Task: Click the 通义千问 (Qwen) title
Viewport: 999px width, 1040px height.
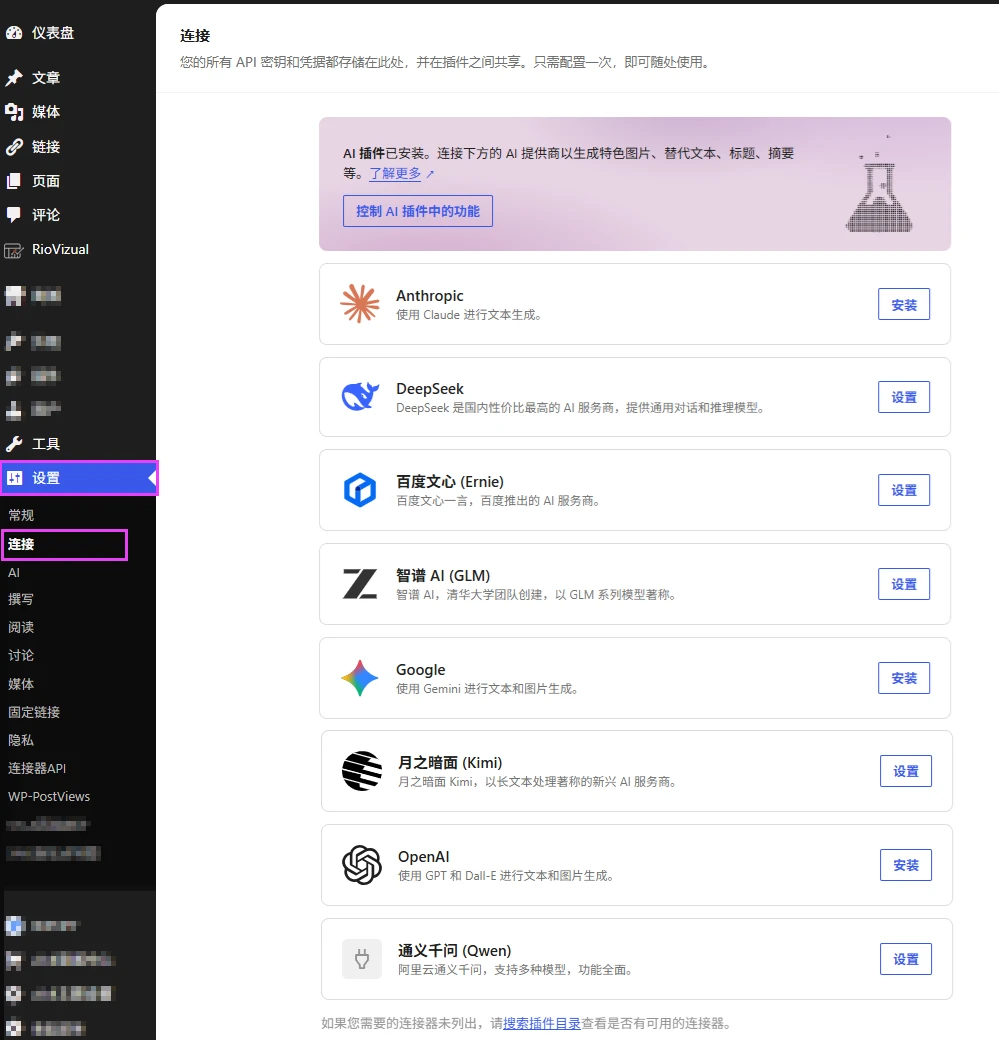Action: coord(454,950)
